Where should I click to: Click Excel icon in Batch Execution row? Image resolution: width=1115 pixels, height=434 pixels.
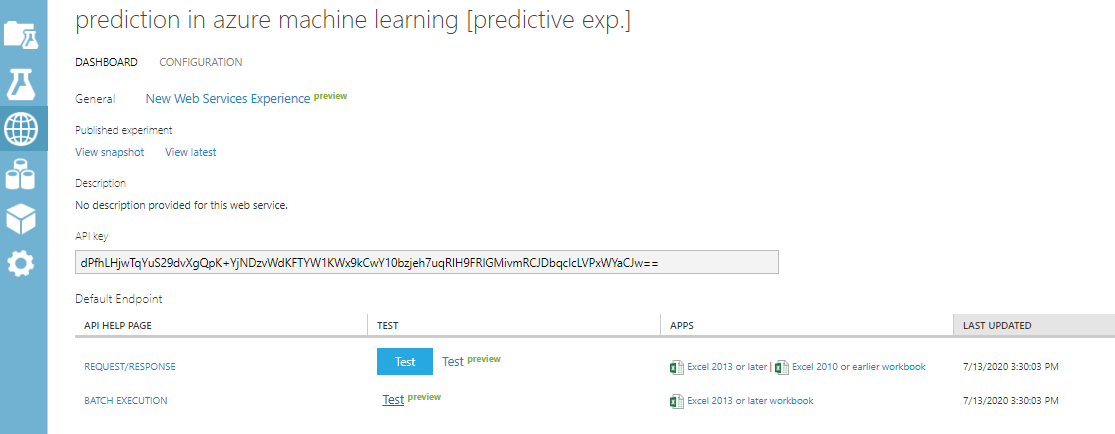(x=676, y=401)
